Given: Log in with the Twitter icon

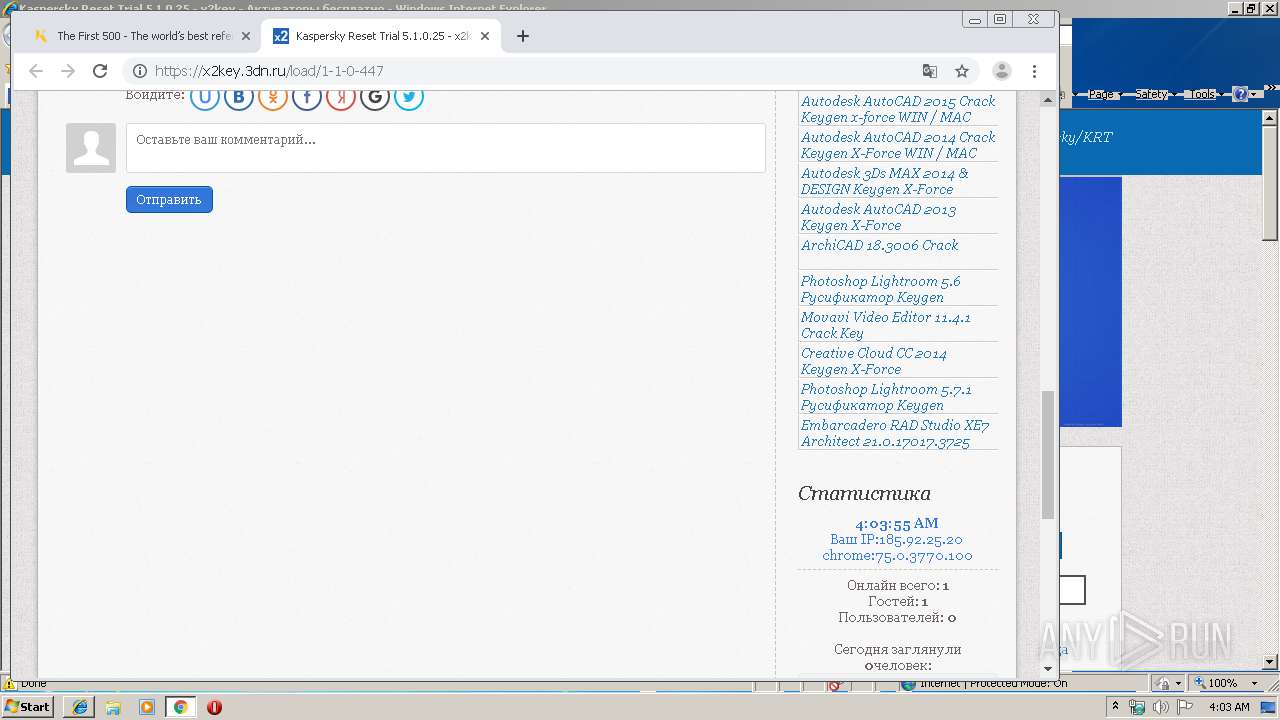Looking at the screenshot, I should coord(409,97).
